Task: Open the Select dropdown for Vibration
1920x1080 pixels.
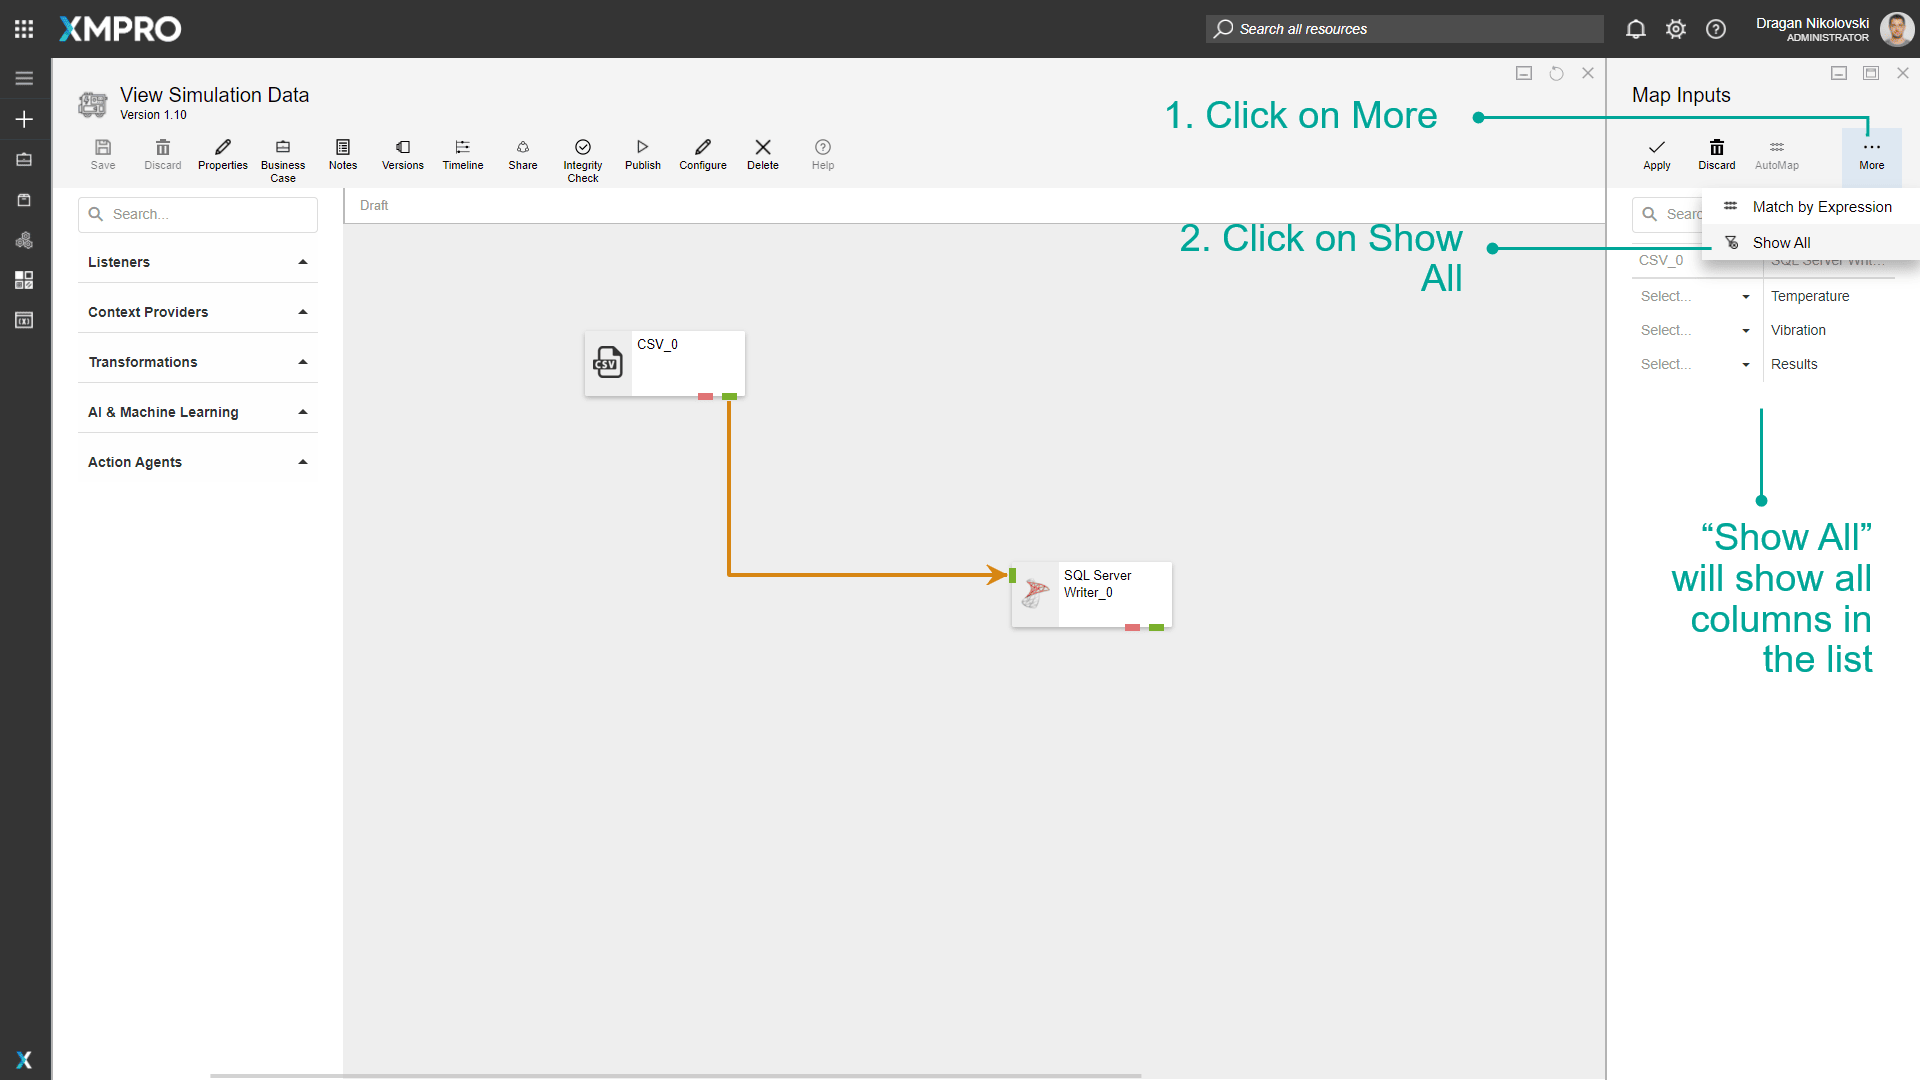Action: click(x=1695, y=330)
